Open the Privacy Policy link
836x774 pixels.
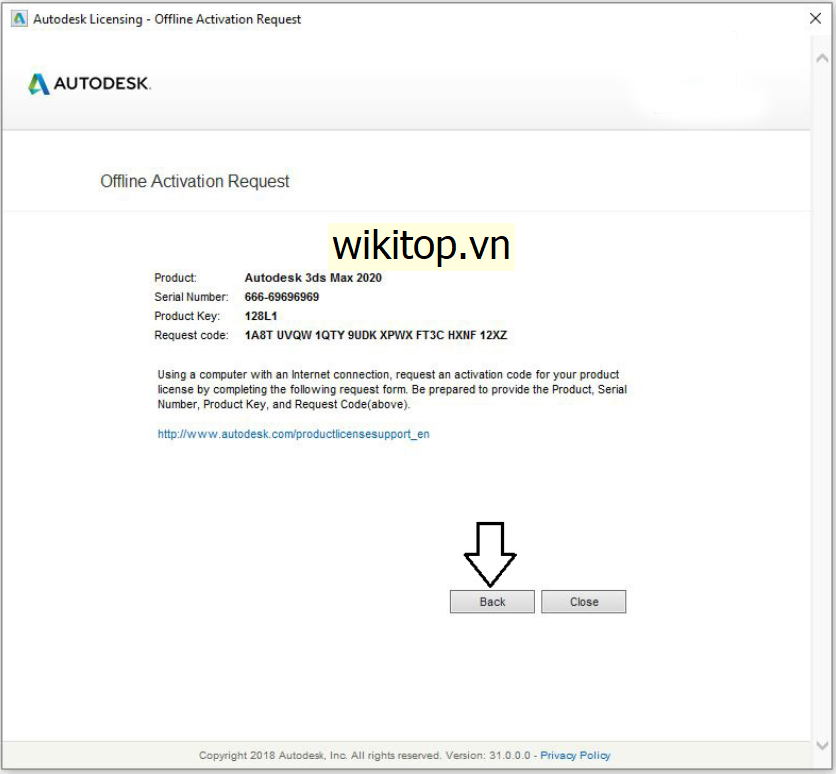pyautogui.click(x=575, y=755)
